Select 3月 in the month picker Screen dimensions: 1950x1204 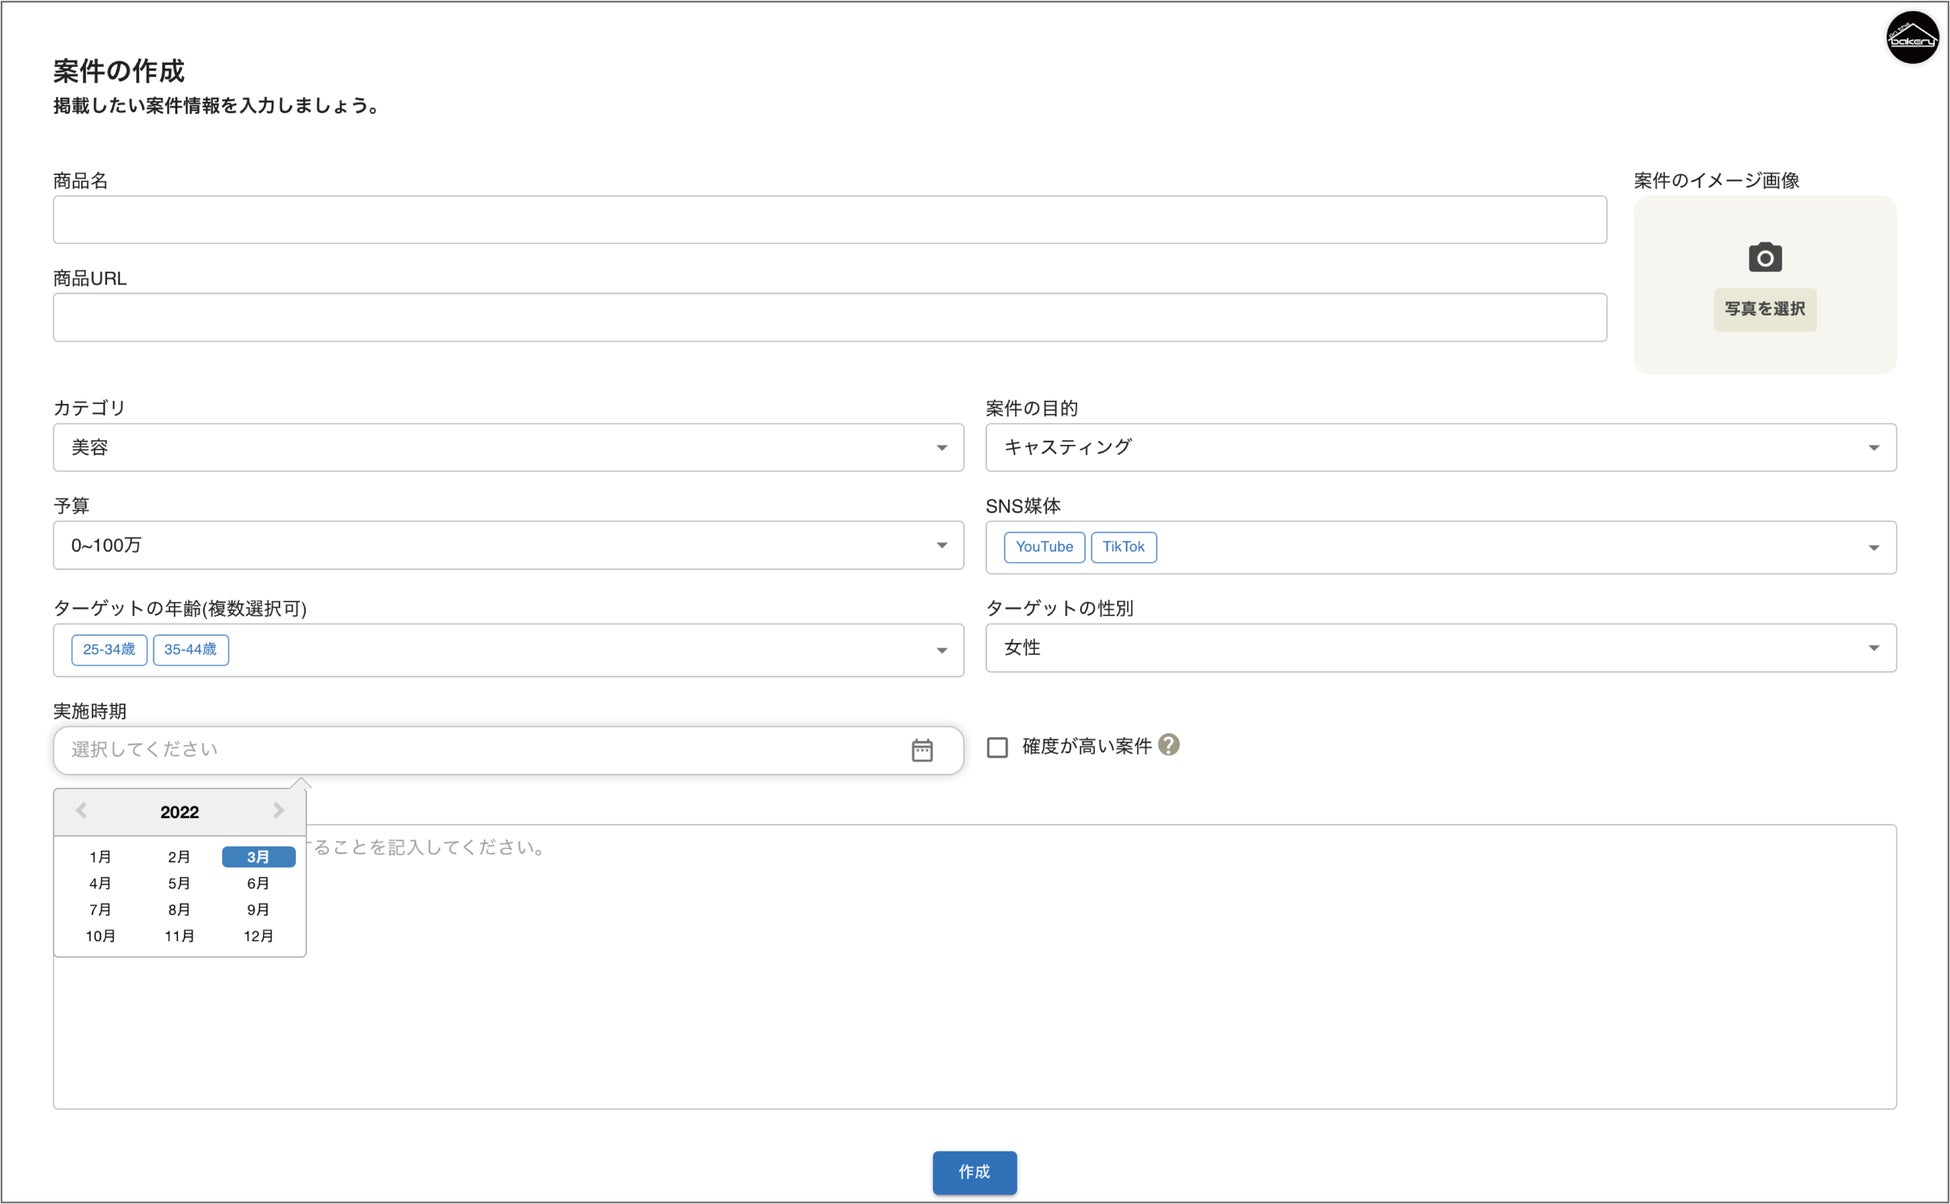258,857
